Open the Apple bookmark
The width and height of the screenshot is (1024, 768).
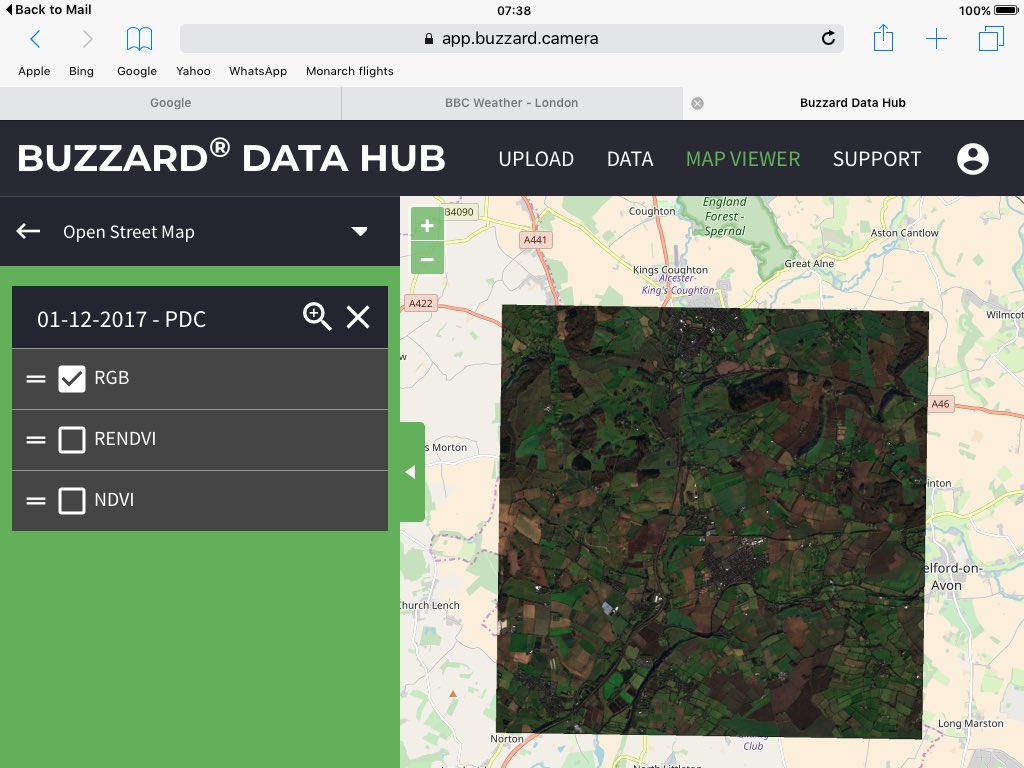(x=34, y=71)
